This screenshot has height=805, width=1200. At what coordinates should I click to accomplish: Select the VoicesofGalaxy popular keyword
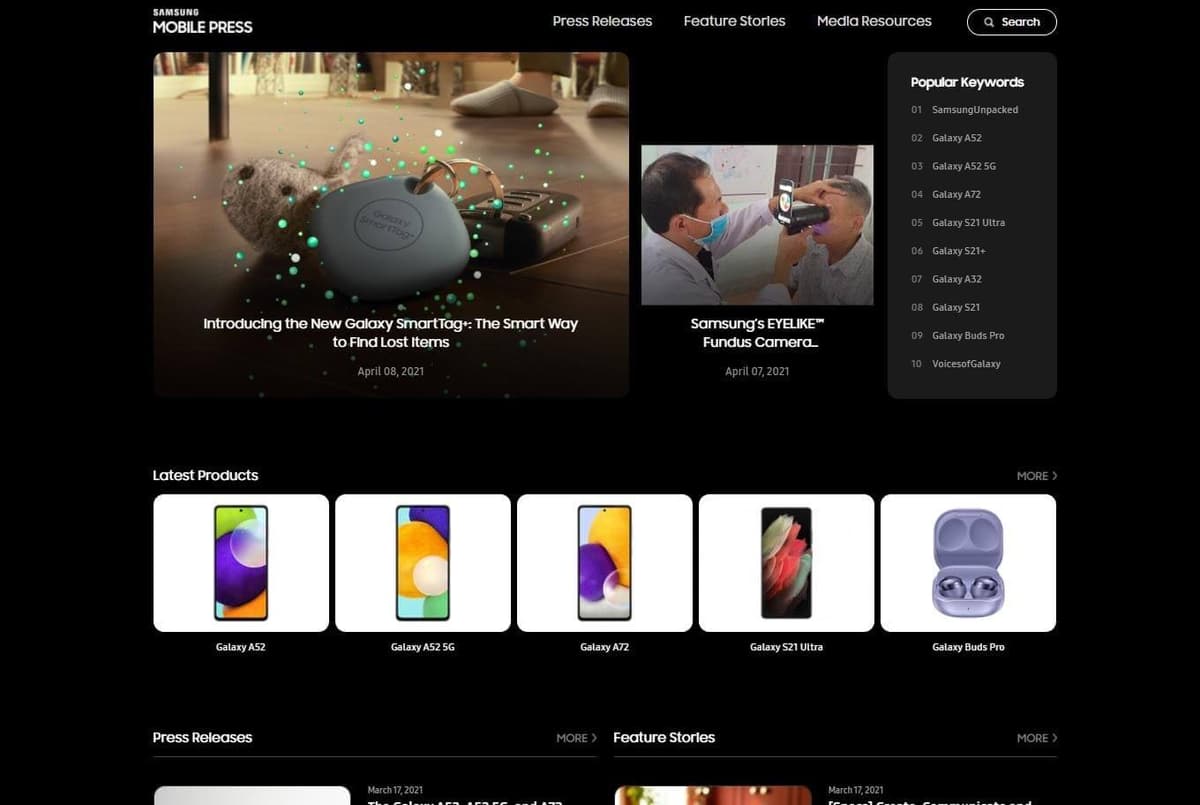pos(966,363)
